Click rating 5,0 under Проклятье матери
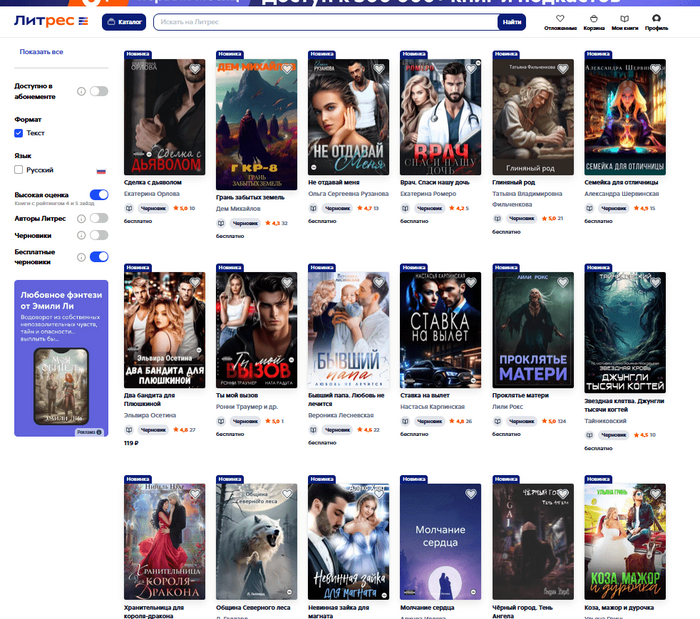Screen dimensions: 700x619 549,421
